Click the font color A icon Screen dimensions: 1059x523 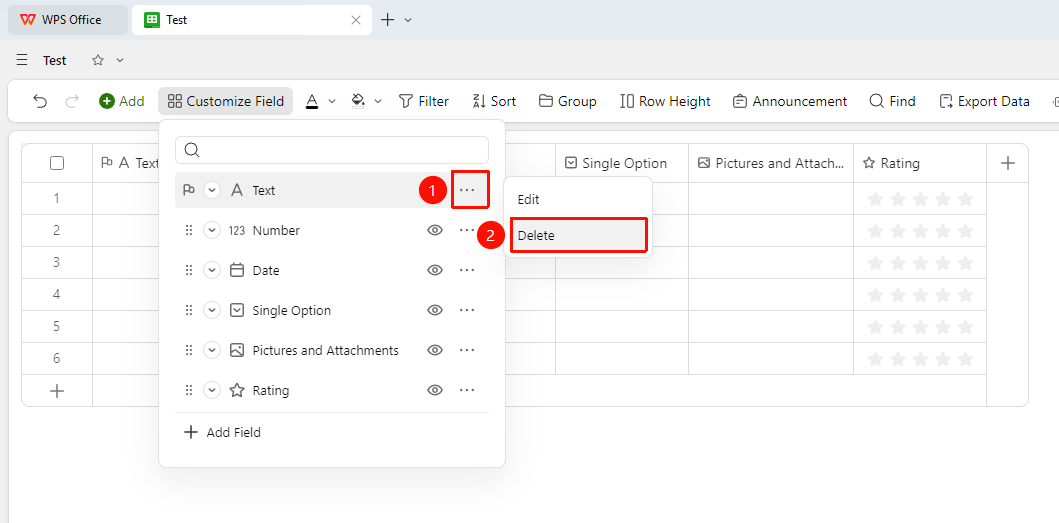311,101
